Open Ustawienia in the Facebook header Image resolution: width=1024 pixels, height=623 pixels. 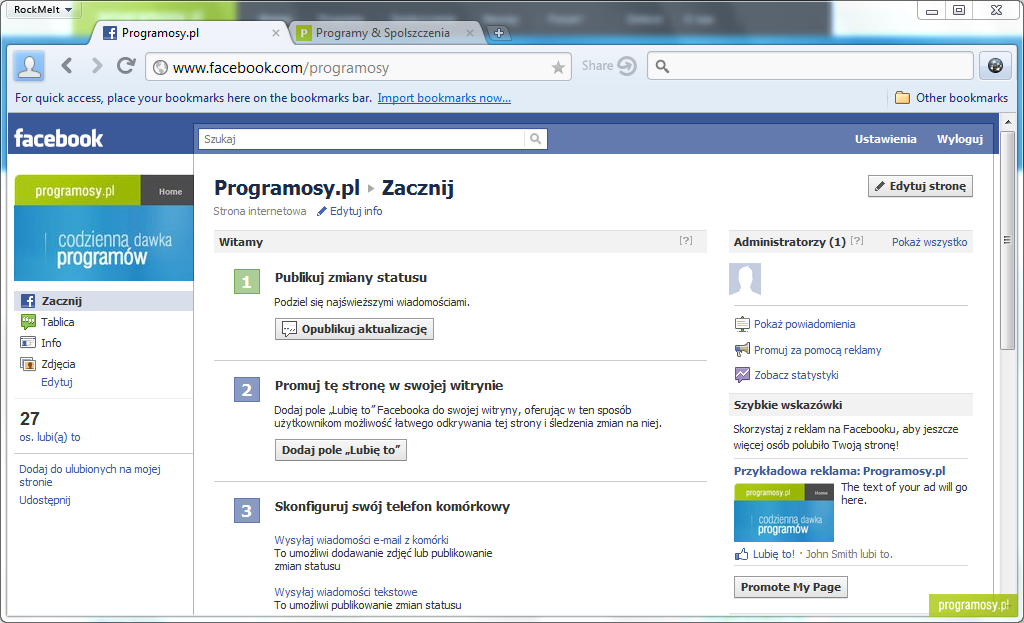(x=886, y=139)
